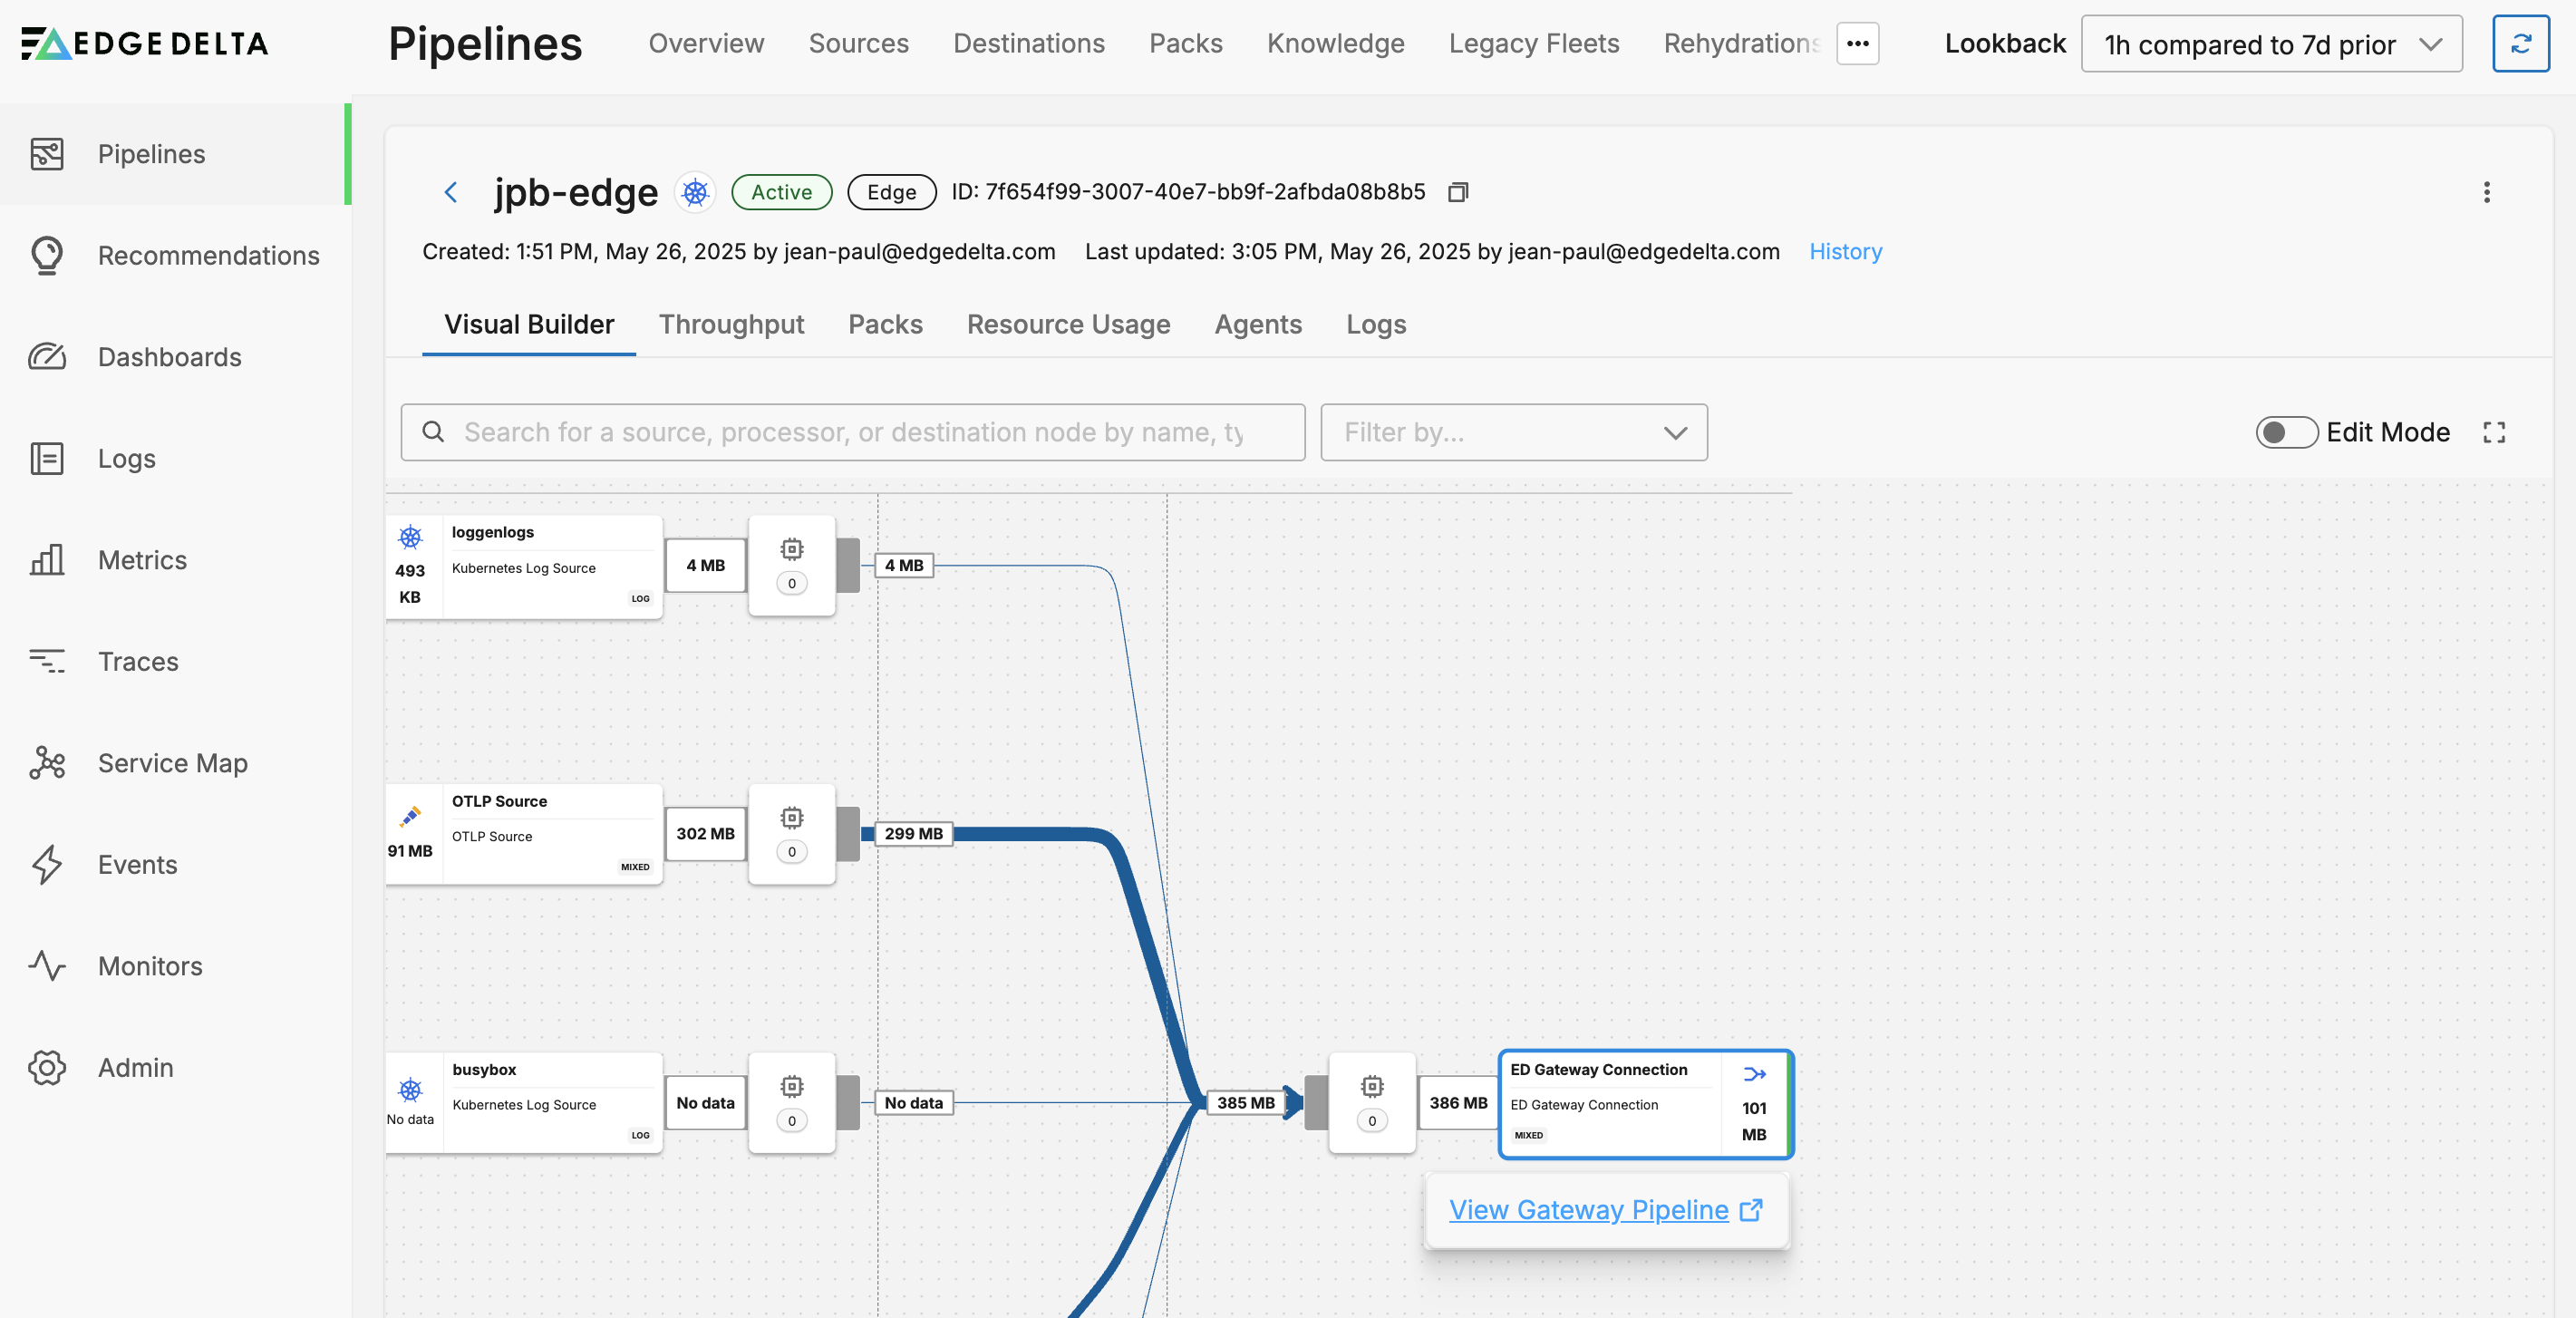Click the Edge type badge
2576x1318 pixels.
(x=891, y=192)
